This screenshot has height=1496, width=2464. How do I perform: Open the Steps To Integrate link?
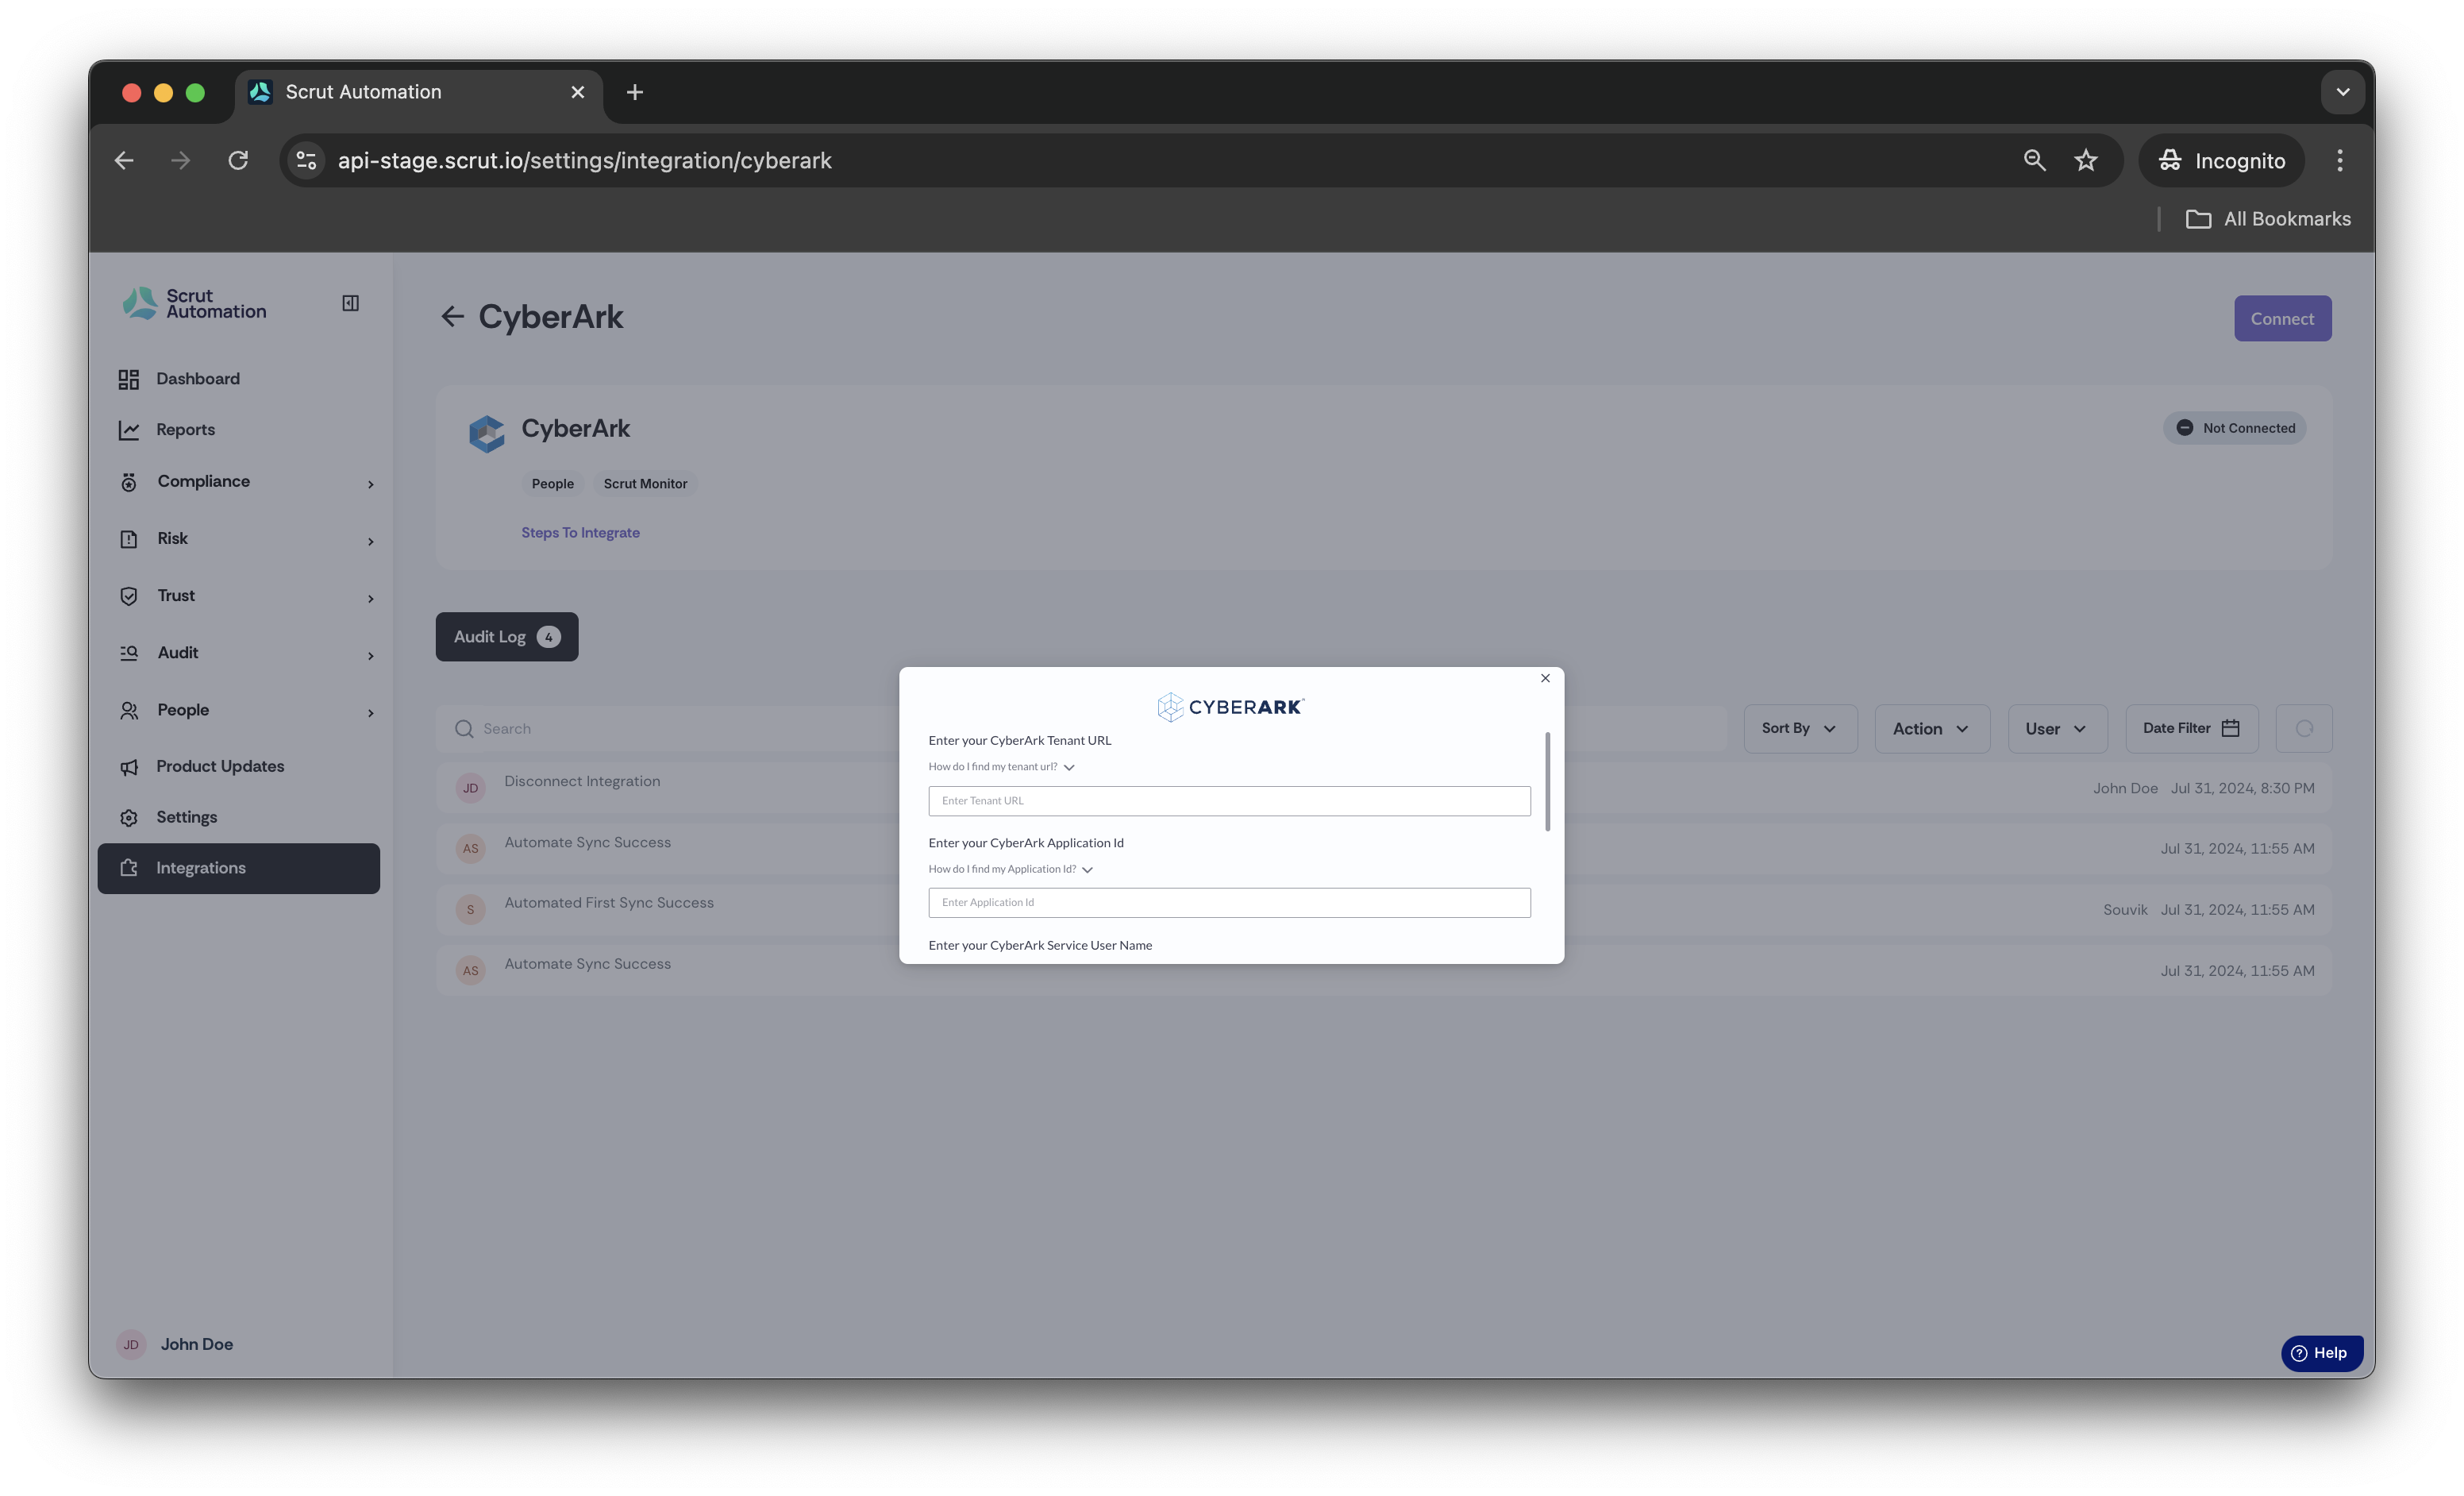pos(580,533)
